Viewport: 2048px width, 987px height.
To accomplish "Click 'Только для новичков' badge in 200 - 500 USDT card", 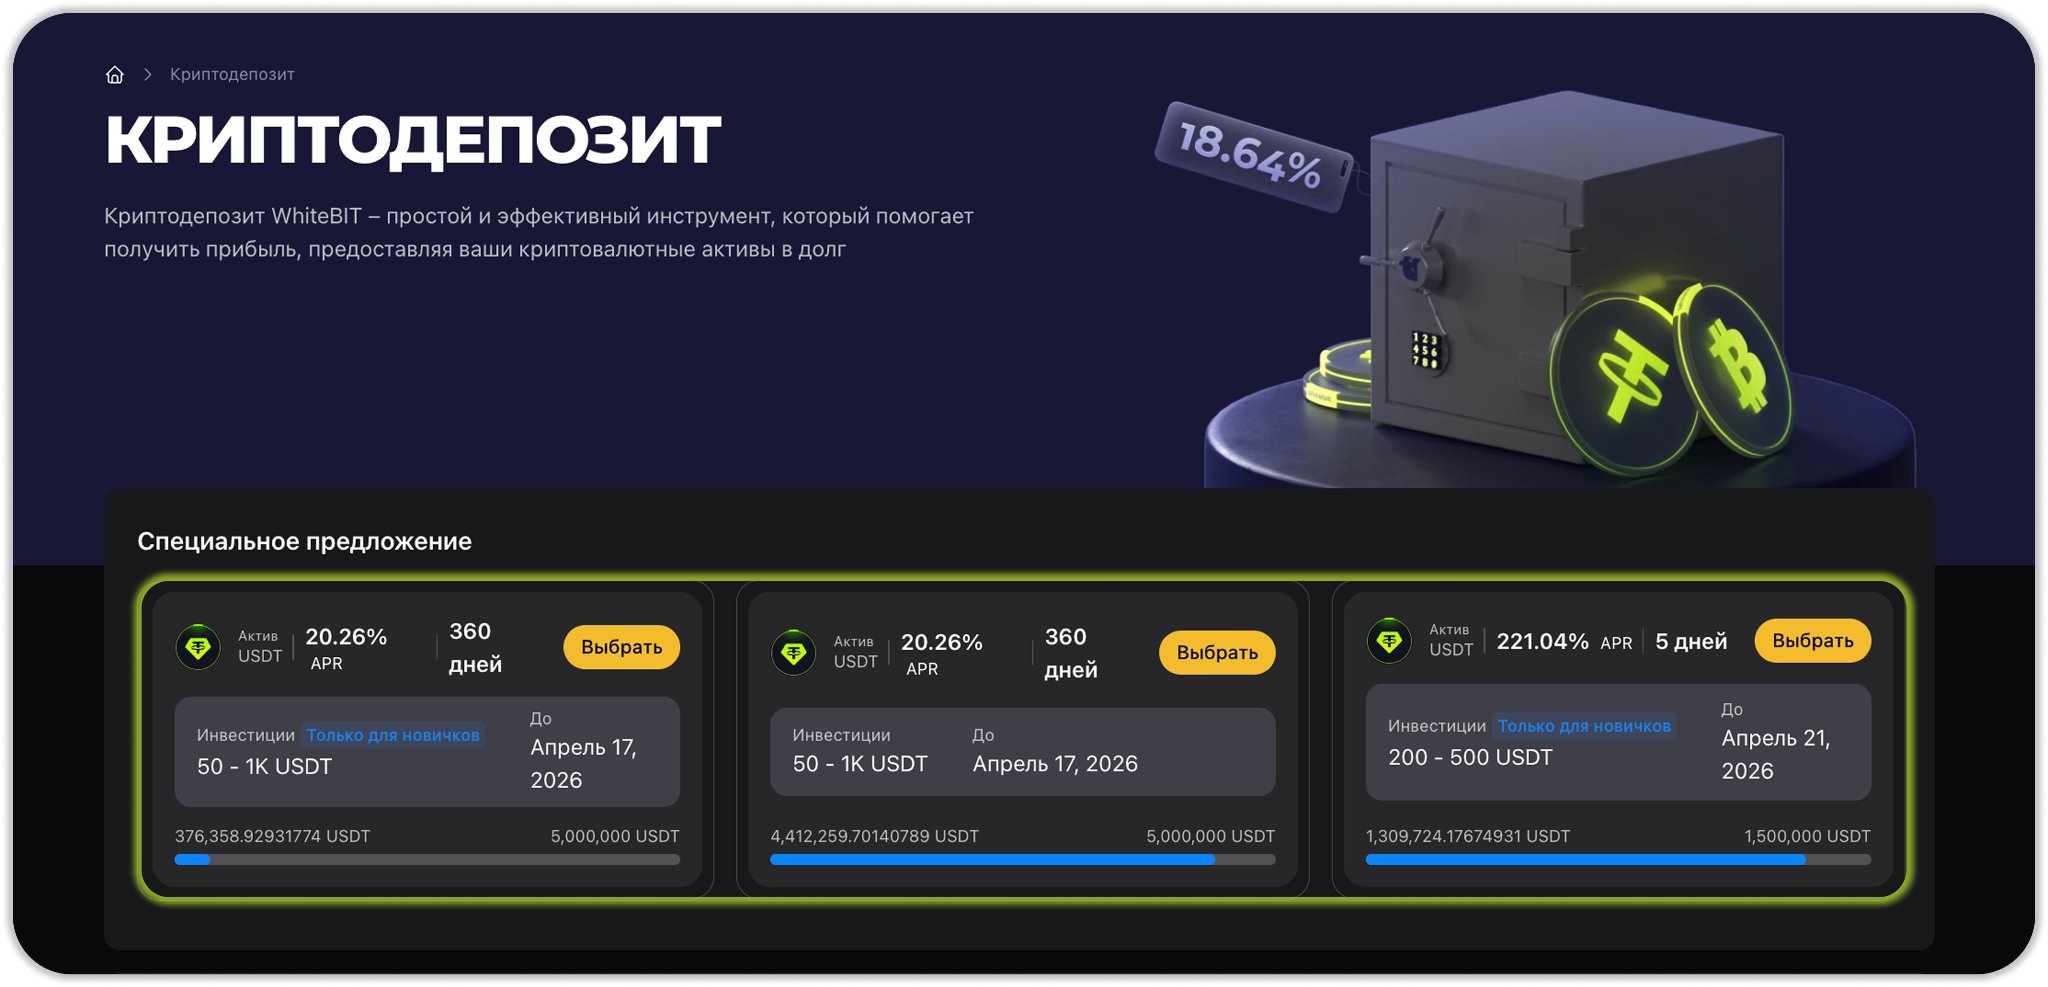I will click(1584, 726).
